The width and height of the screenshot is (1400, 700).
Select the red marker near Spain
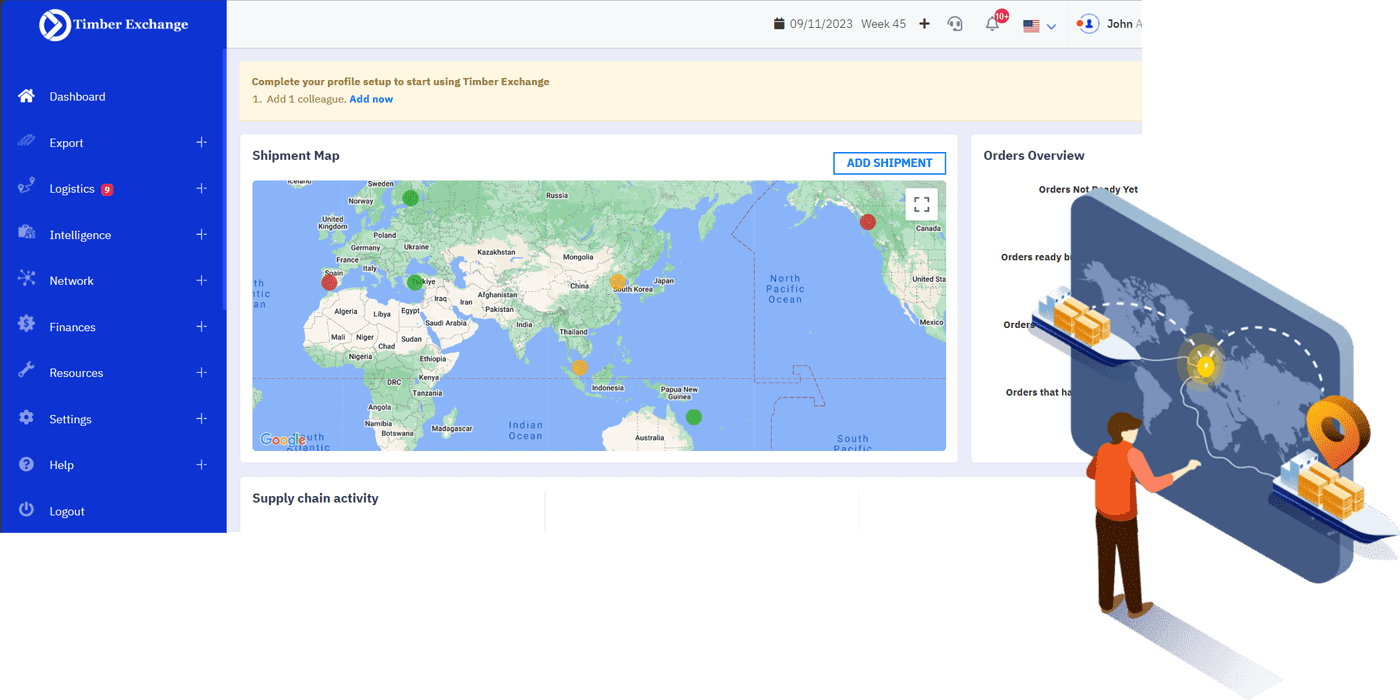click(329, 283)
